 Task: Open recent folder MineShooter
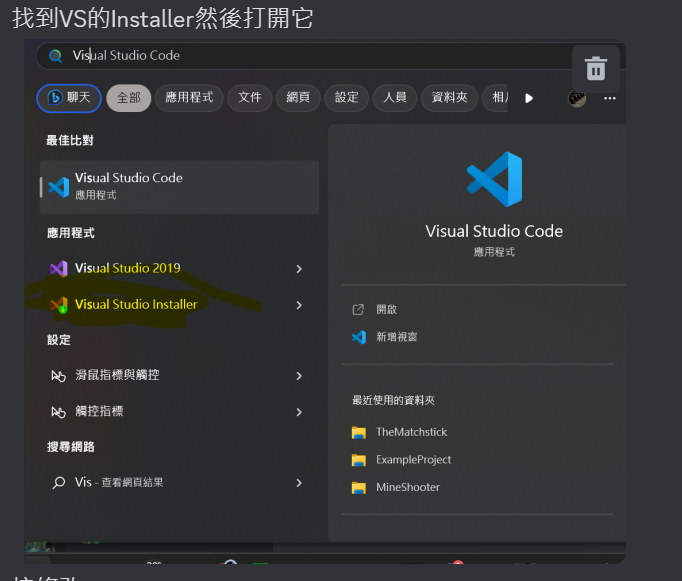click(x=408, y=487)
